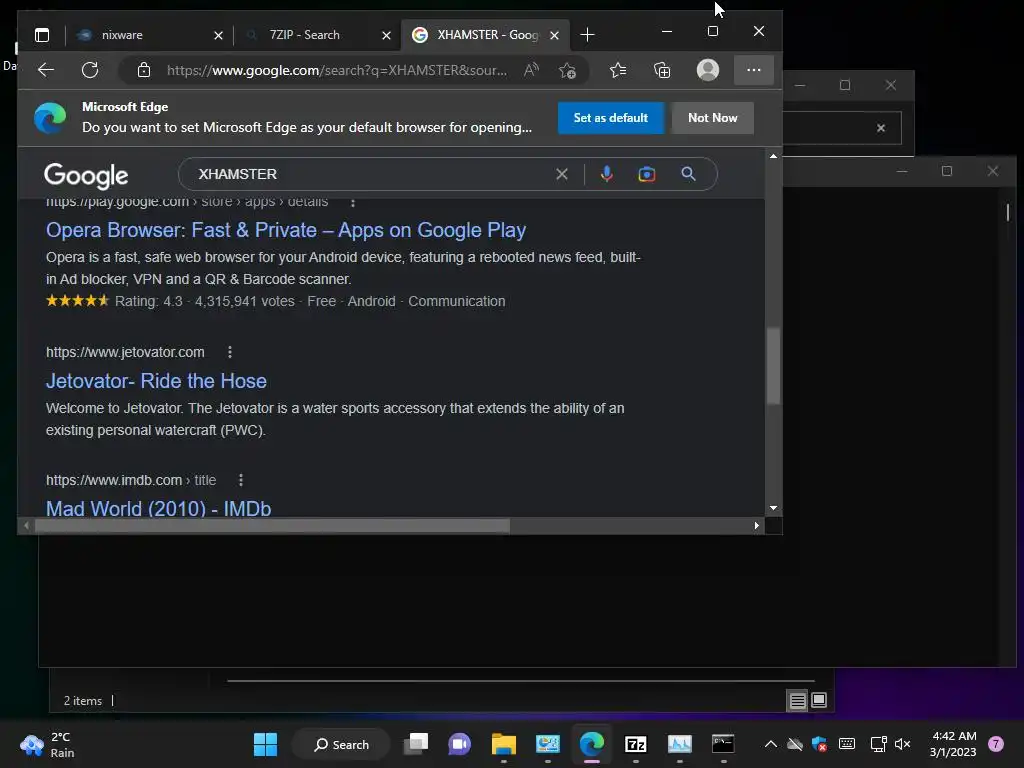
Task: View site information lock icon
Action: (144, 70)
